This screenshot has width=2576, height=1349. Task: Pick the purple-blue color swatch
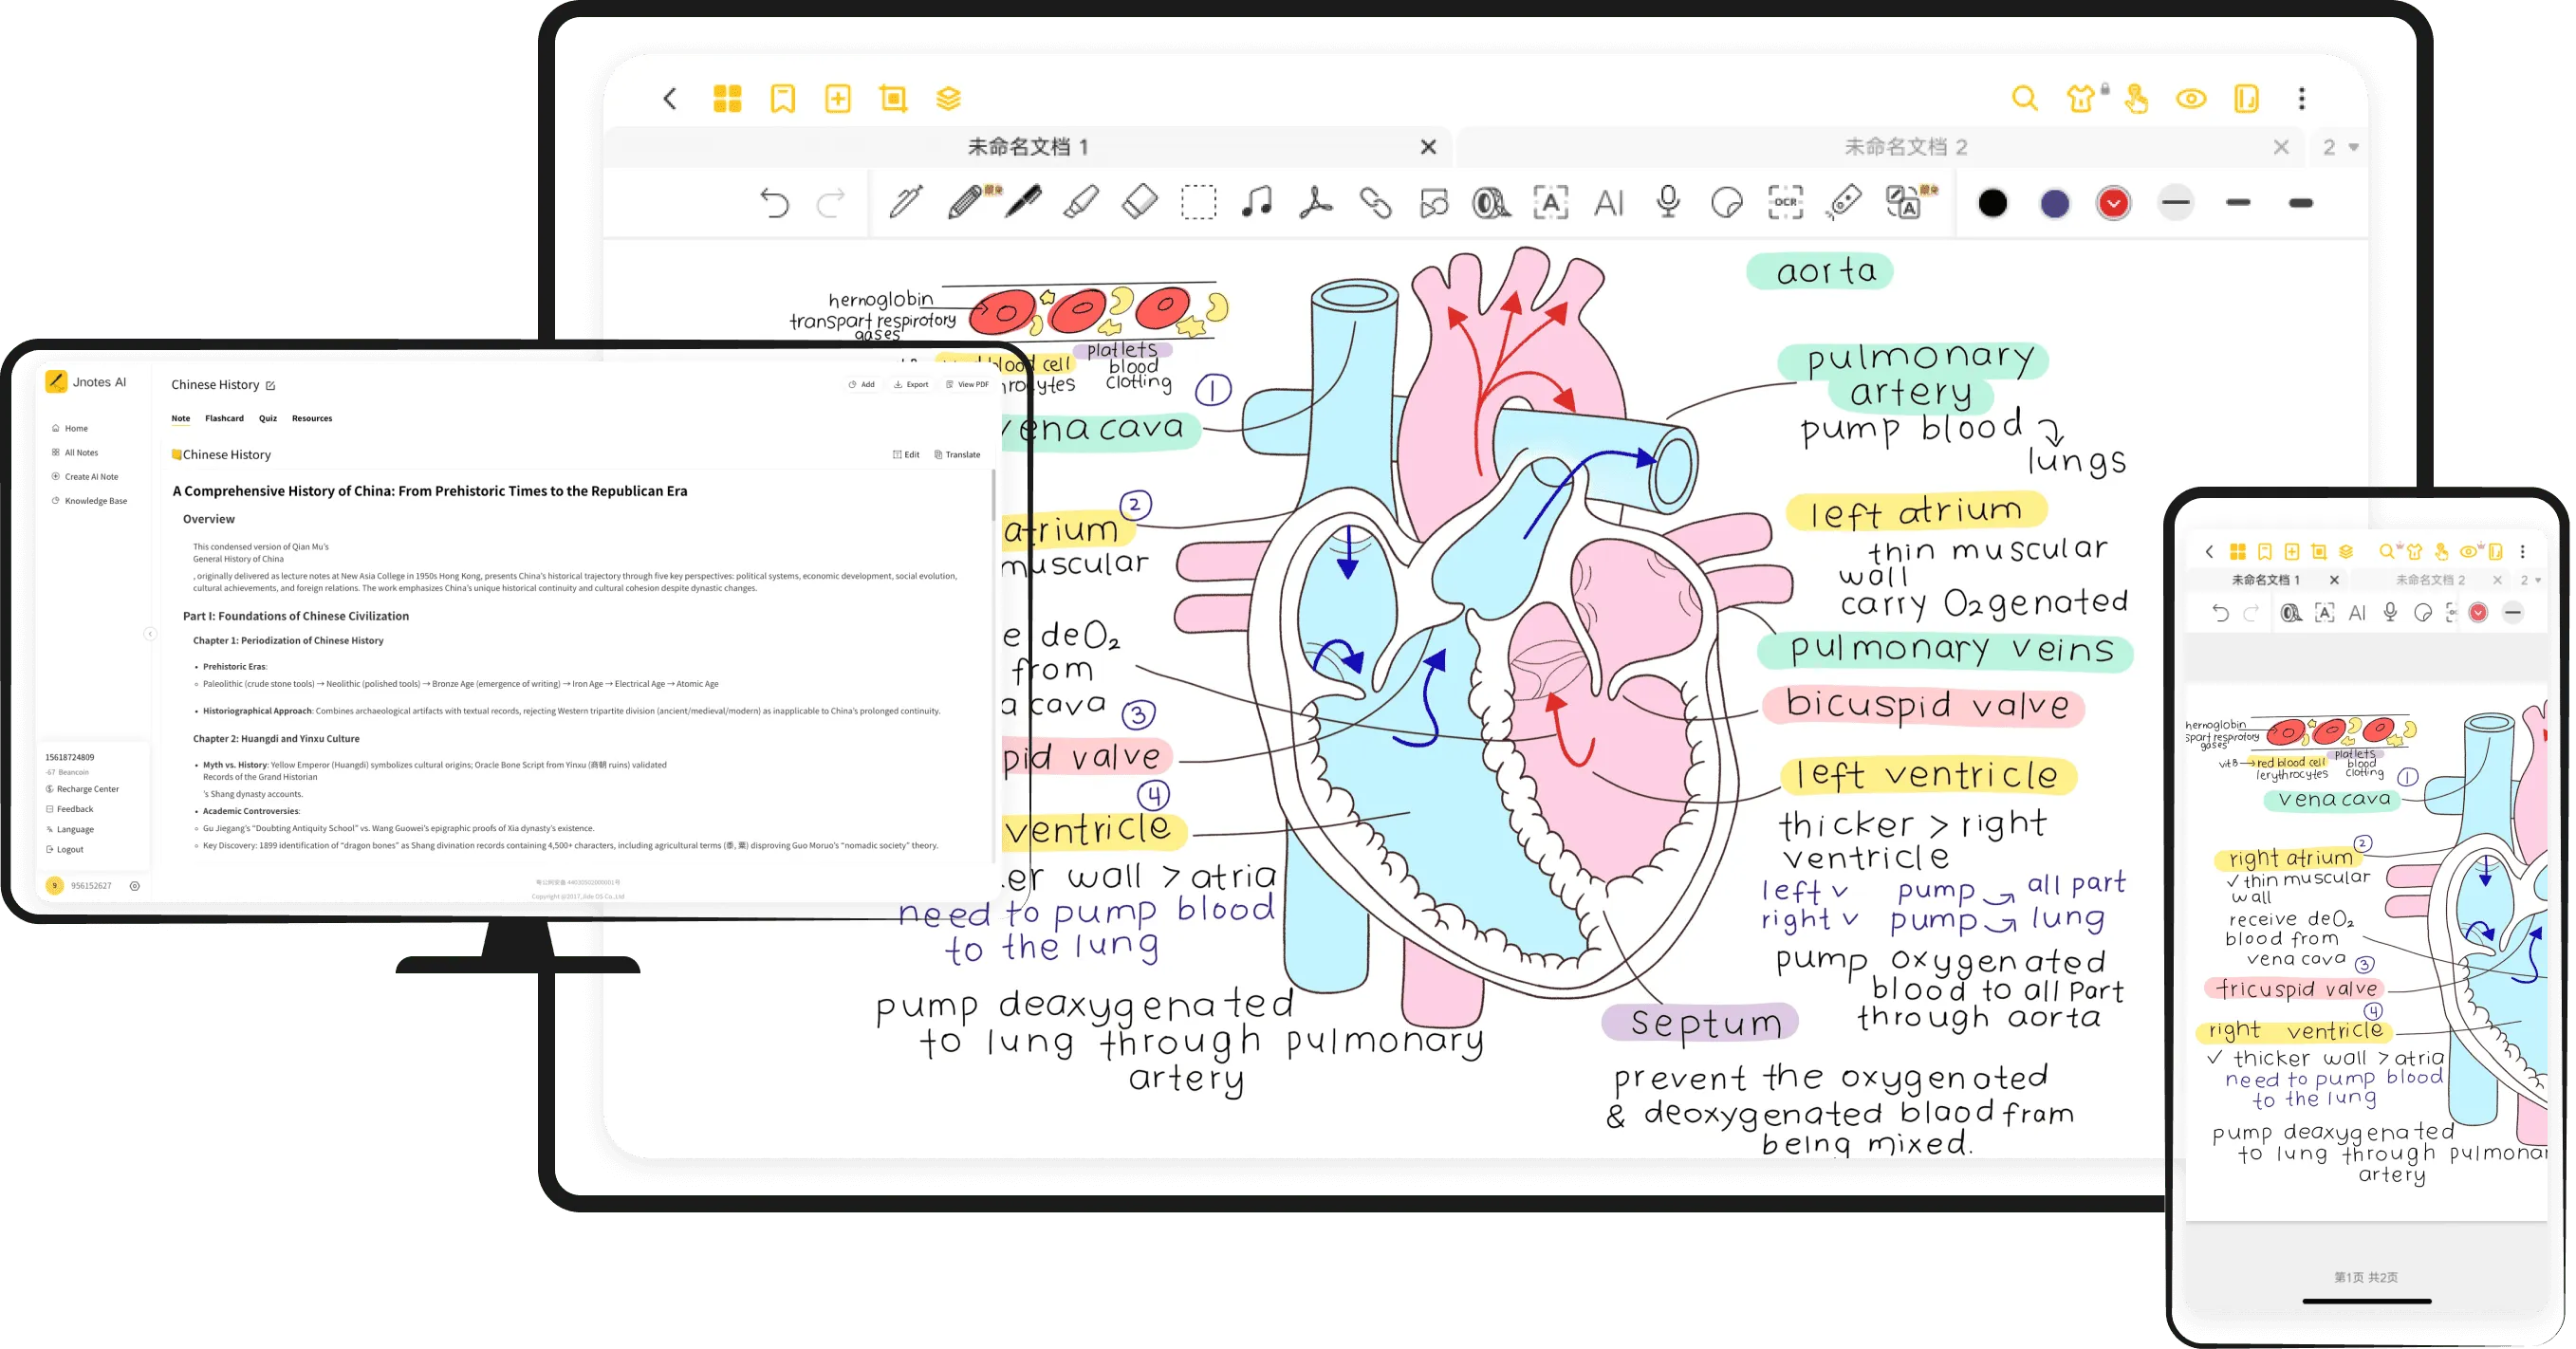(2054, 203)
